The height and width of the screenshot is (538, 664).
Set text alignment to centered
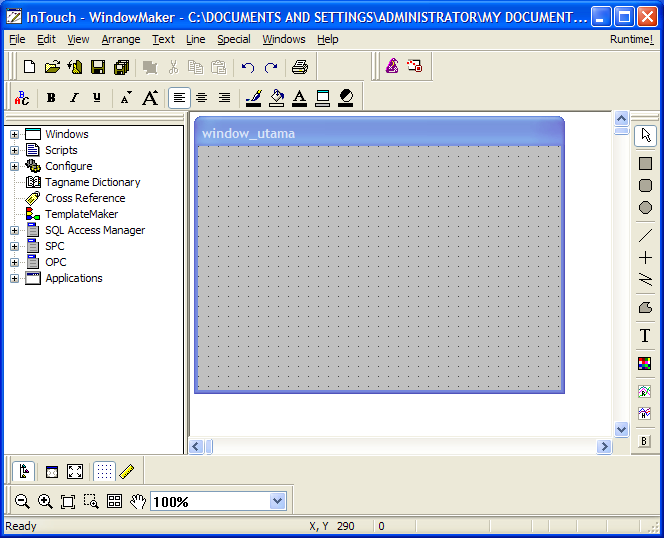202,98
